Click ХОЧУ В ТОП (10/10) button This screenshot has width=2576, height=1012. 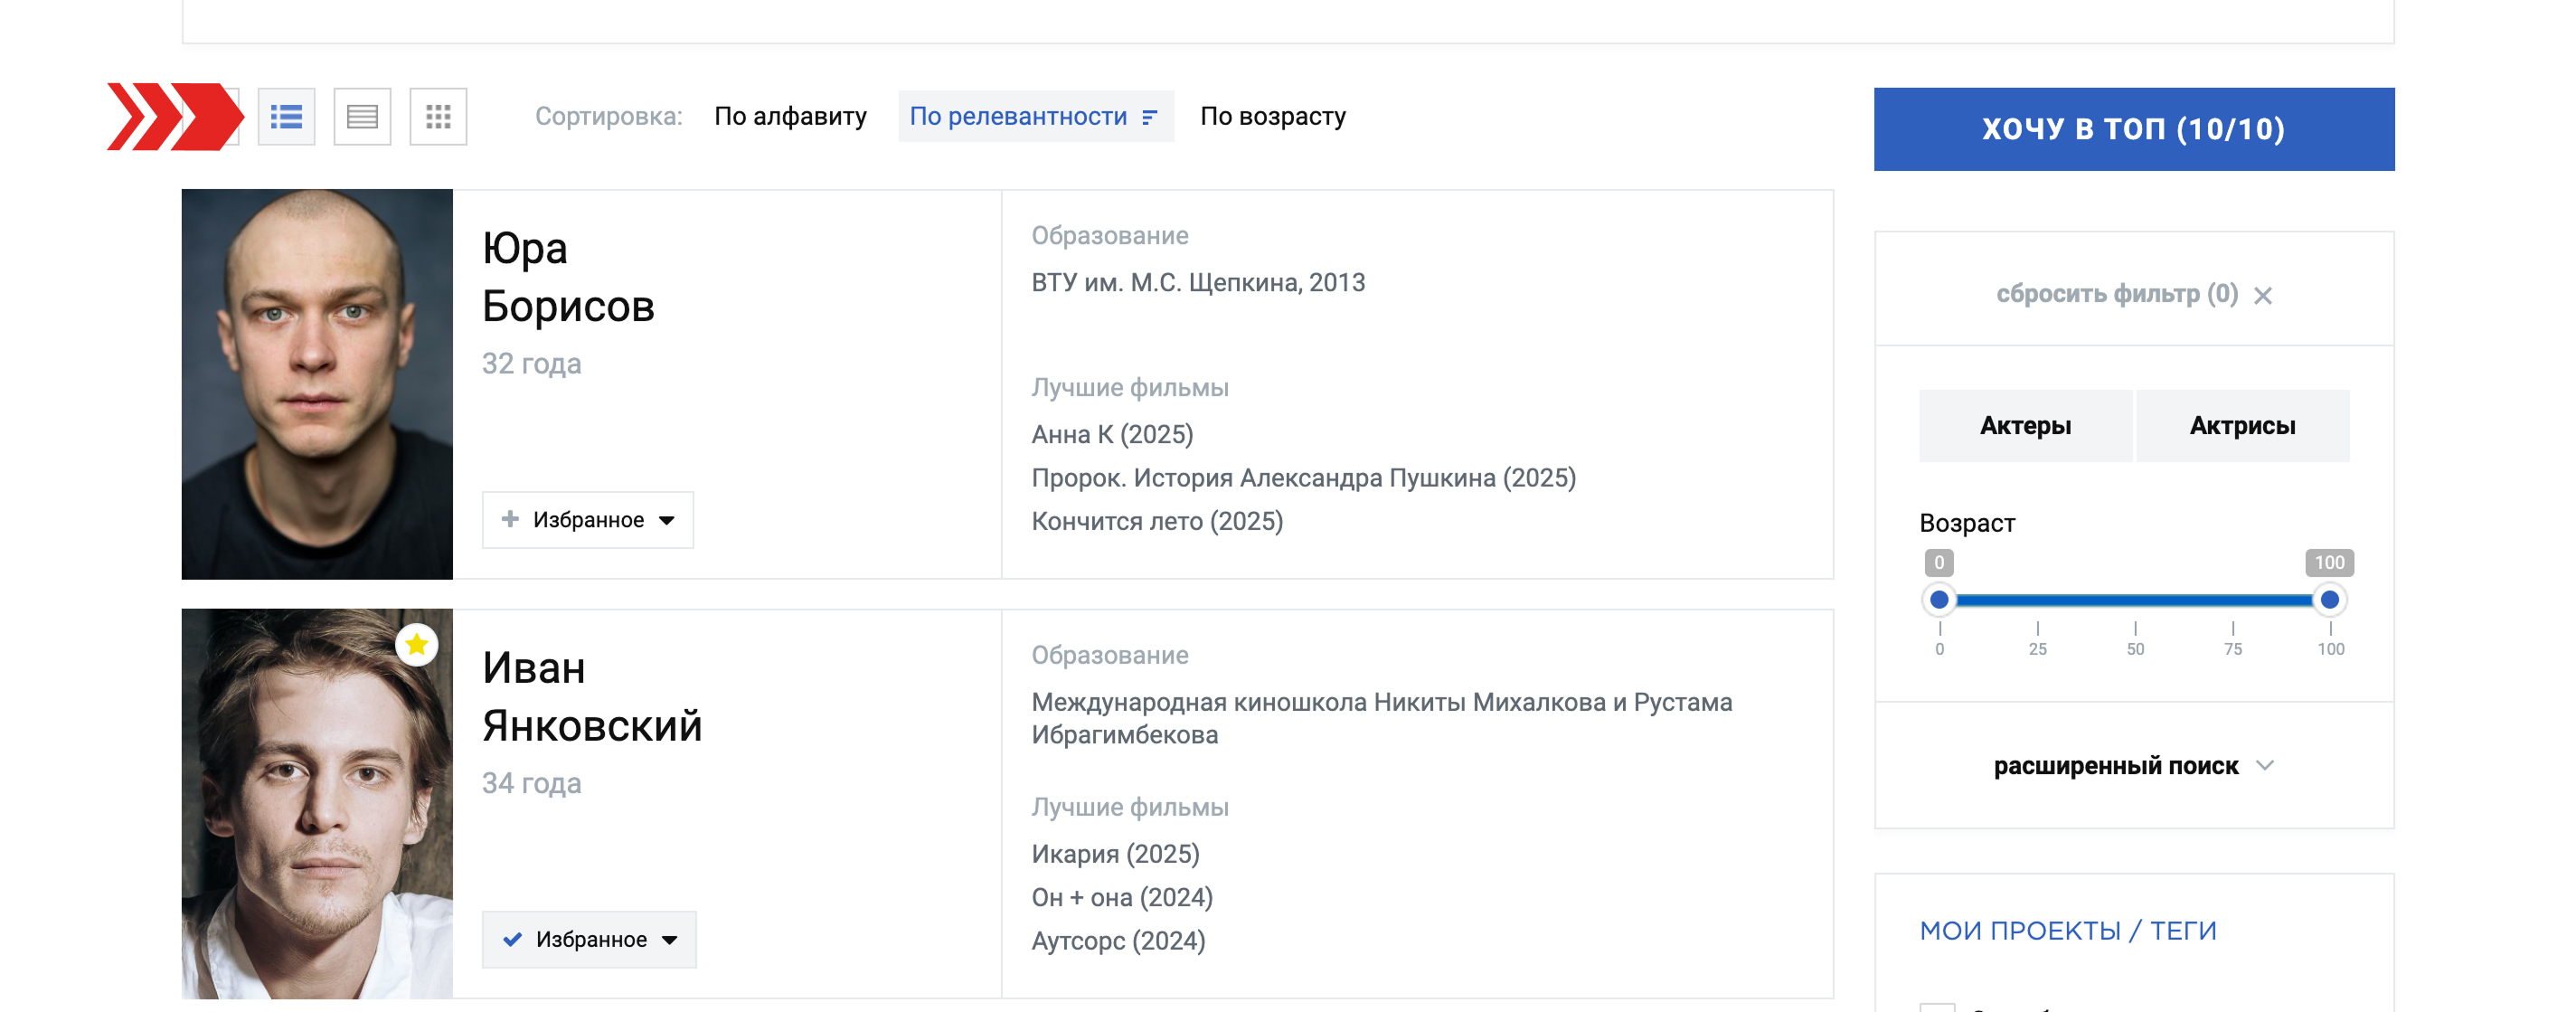click(2134, 129)
